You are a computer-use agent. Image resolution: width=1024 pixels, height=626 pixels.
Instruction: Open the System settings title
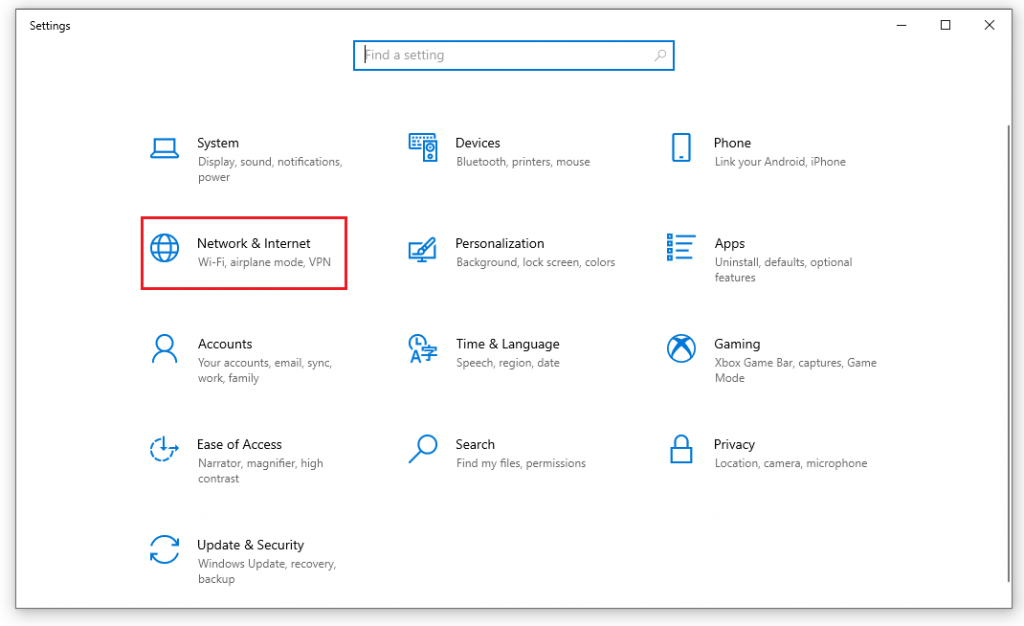[218, 143]
